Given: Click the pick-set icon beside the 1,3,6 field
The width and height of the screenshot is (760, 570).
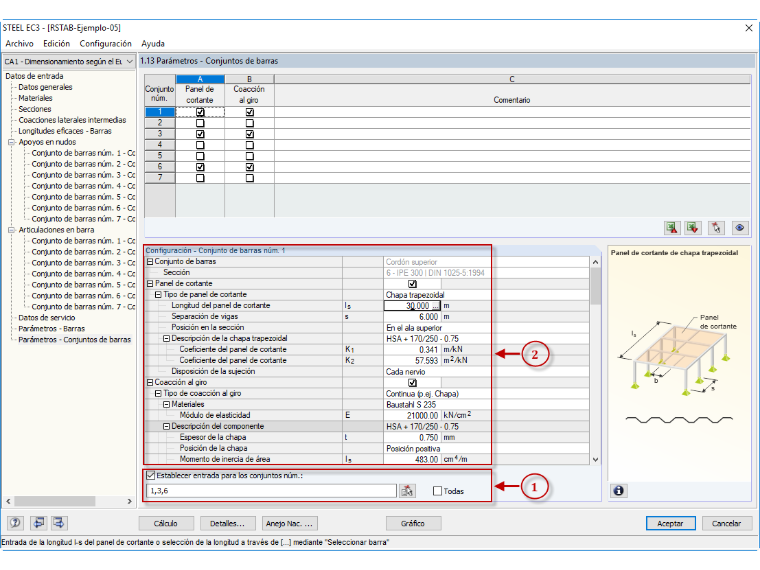Looking at the screenshot, I should point(407,491).
